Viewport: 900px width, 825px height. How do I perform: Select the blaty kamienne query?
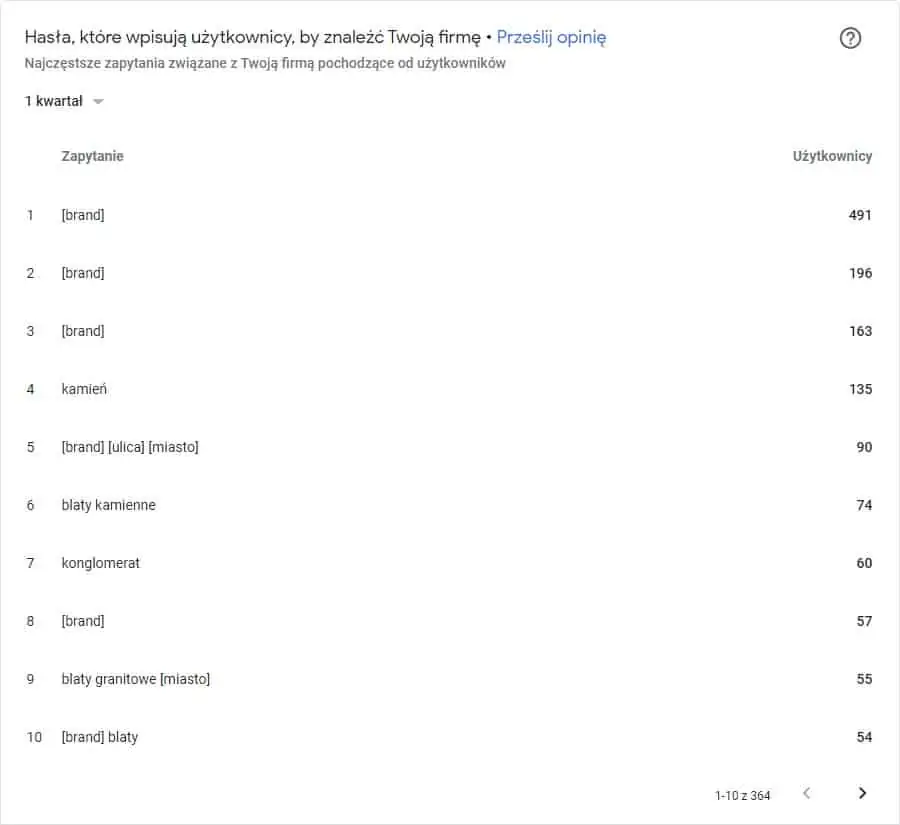108,505
